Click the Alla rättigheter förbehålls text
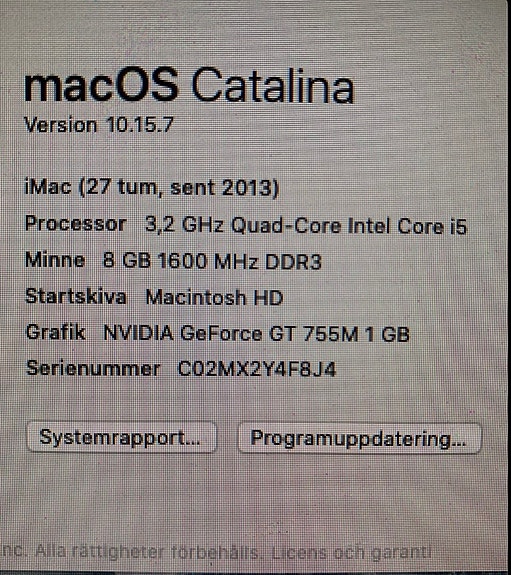This screenshot has height=575, width=511. click(148, 551)
